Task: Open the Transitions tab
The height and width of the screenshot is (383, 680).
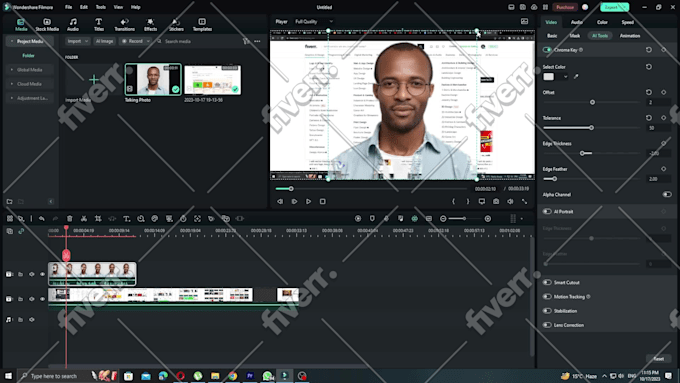Action: pos(124,24)
